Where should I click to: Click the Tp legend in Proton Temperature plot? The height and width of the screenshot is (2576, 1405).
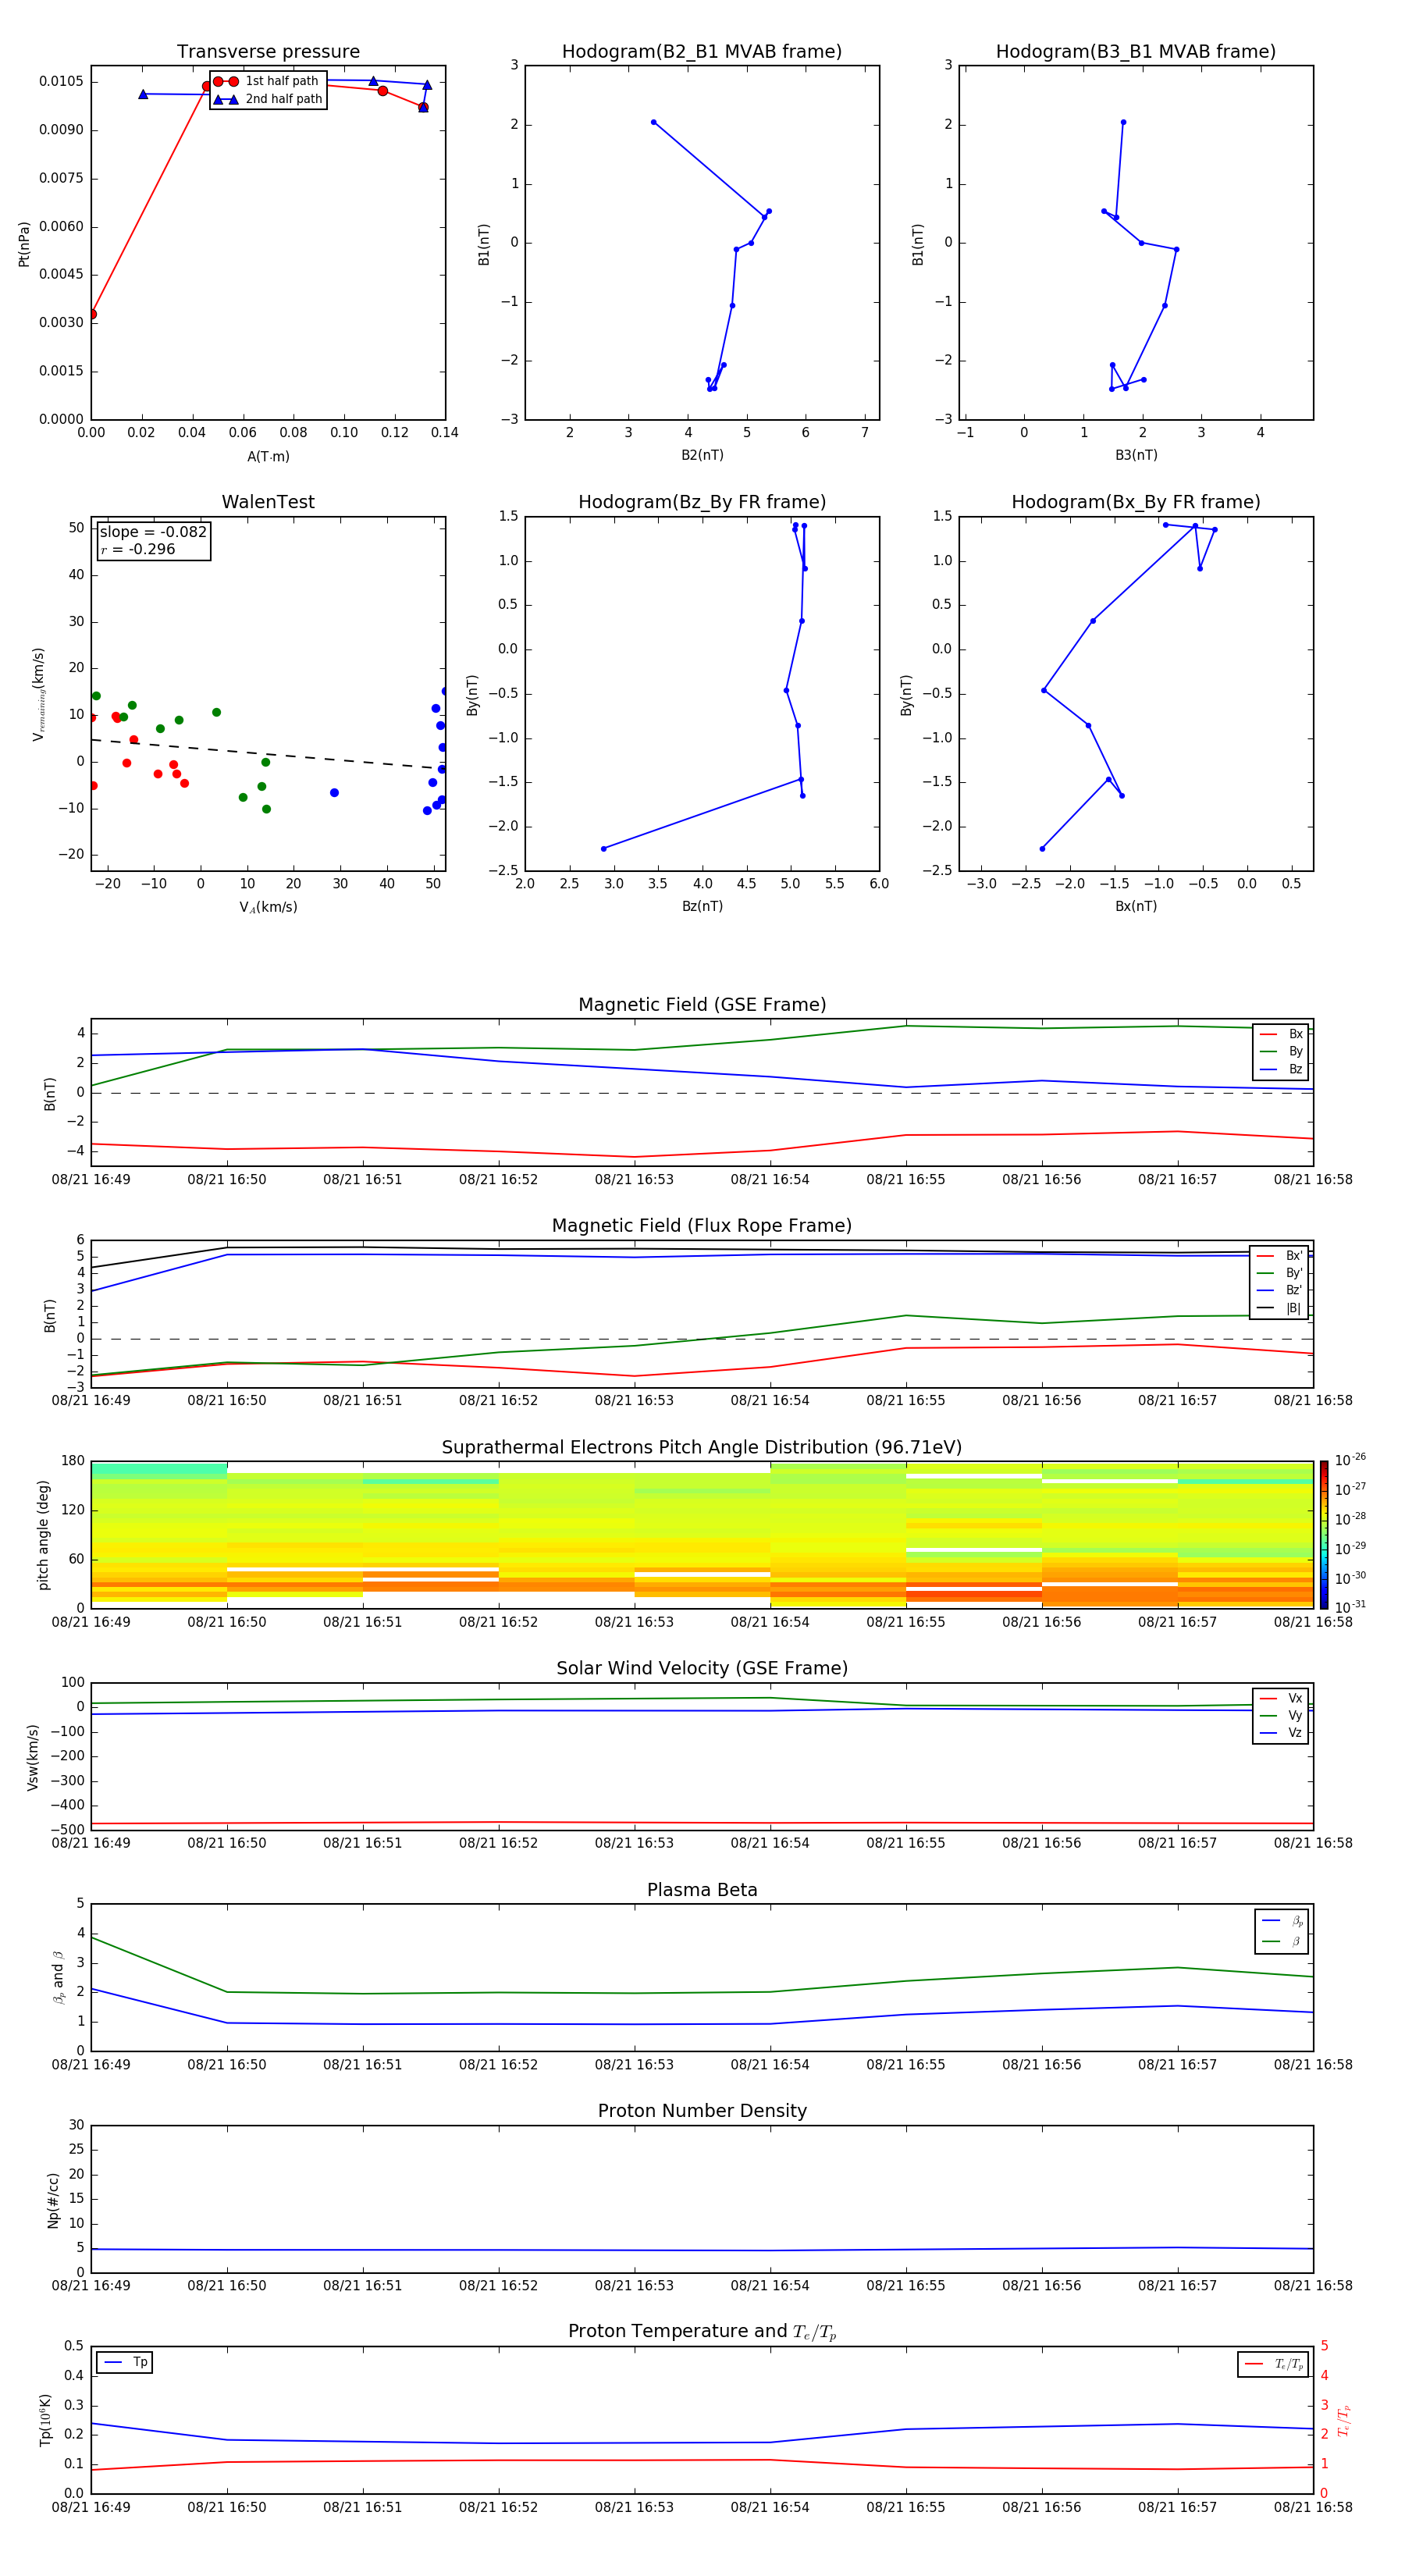pyautogui.click(x=125, y=2362)
